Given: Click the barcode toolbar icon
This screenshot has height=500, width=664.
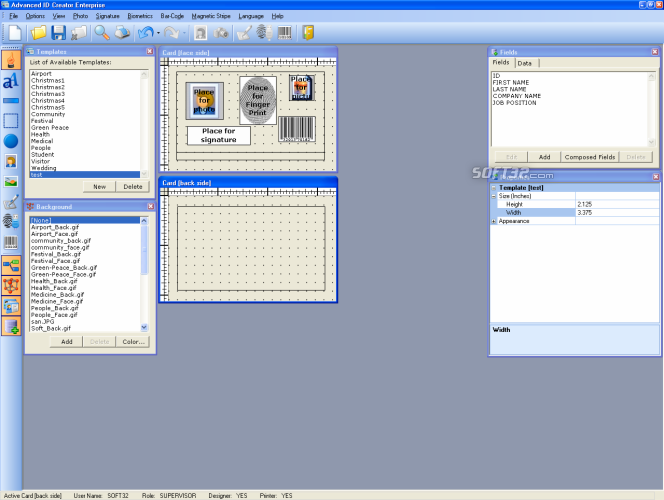Looking at the screenshot, I should (285, 33).
